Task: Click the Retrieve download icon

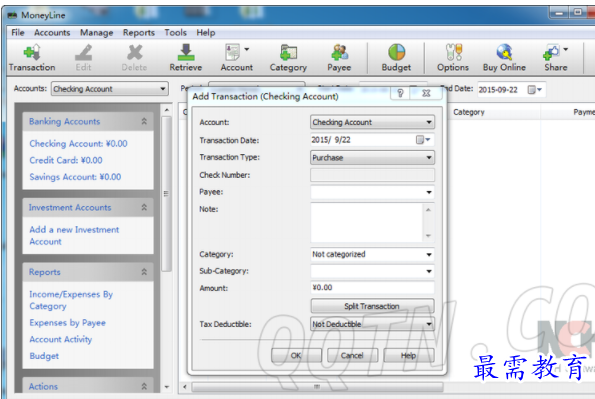Action: [x=186, y=53]
